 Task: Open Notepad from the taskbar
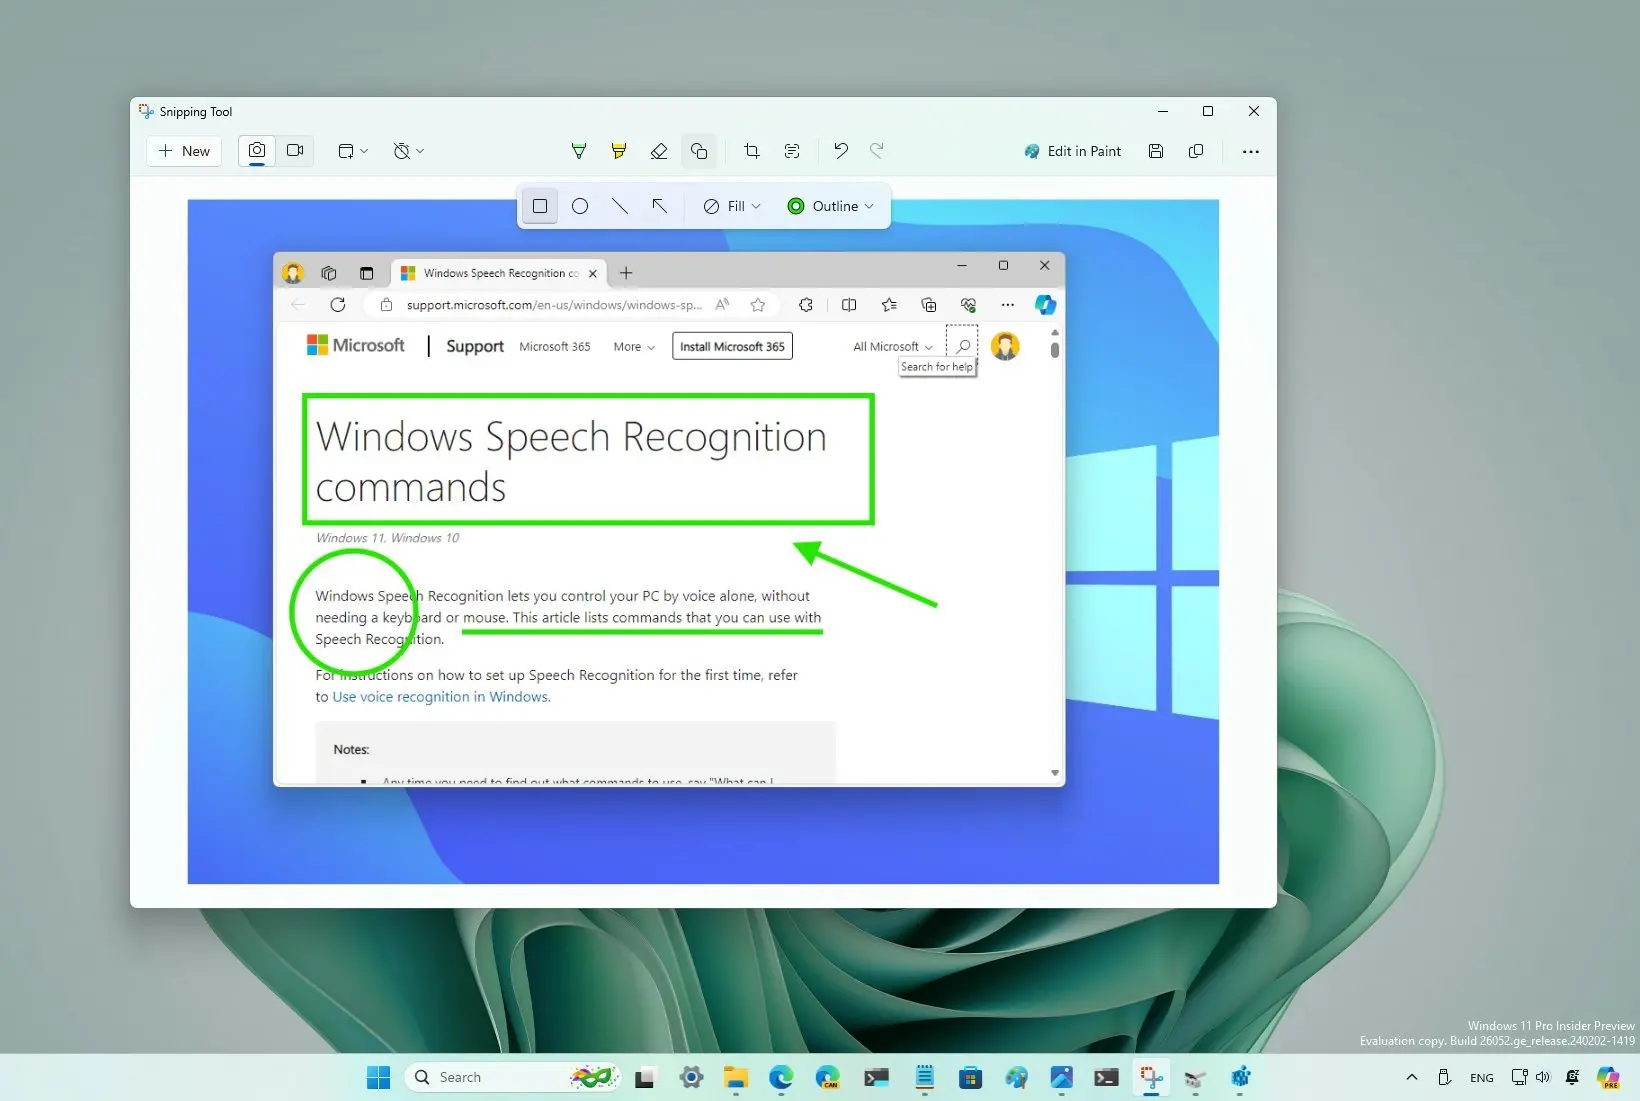pos(924,1077)
